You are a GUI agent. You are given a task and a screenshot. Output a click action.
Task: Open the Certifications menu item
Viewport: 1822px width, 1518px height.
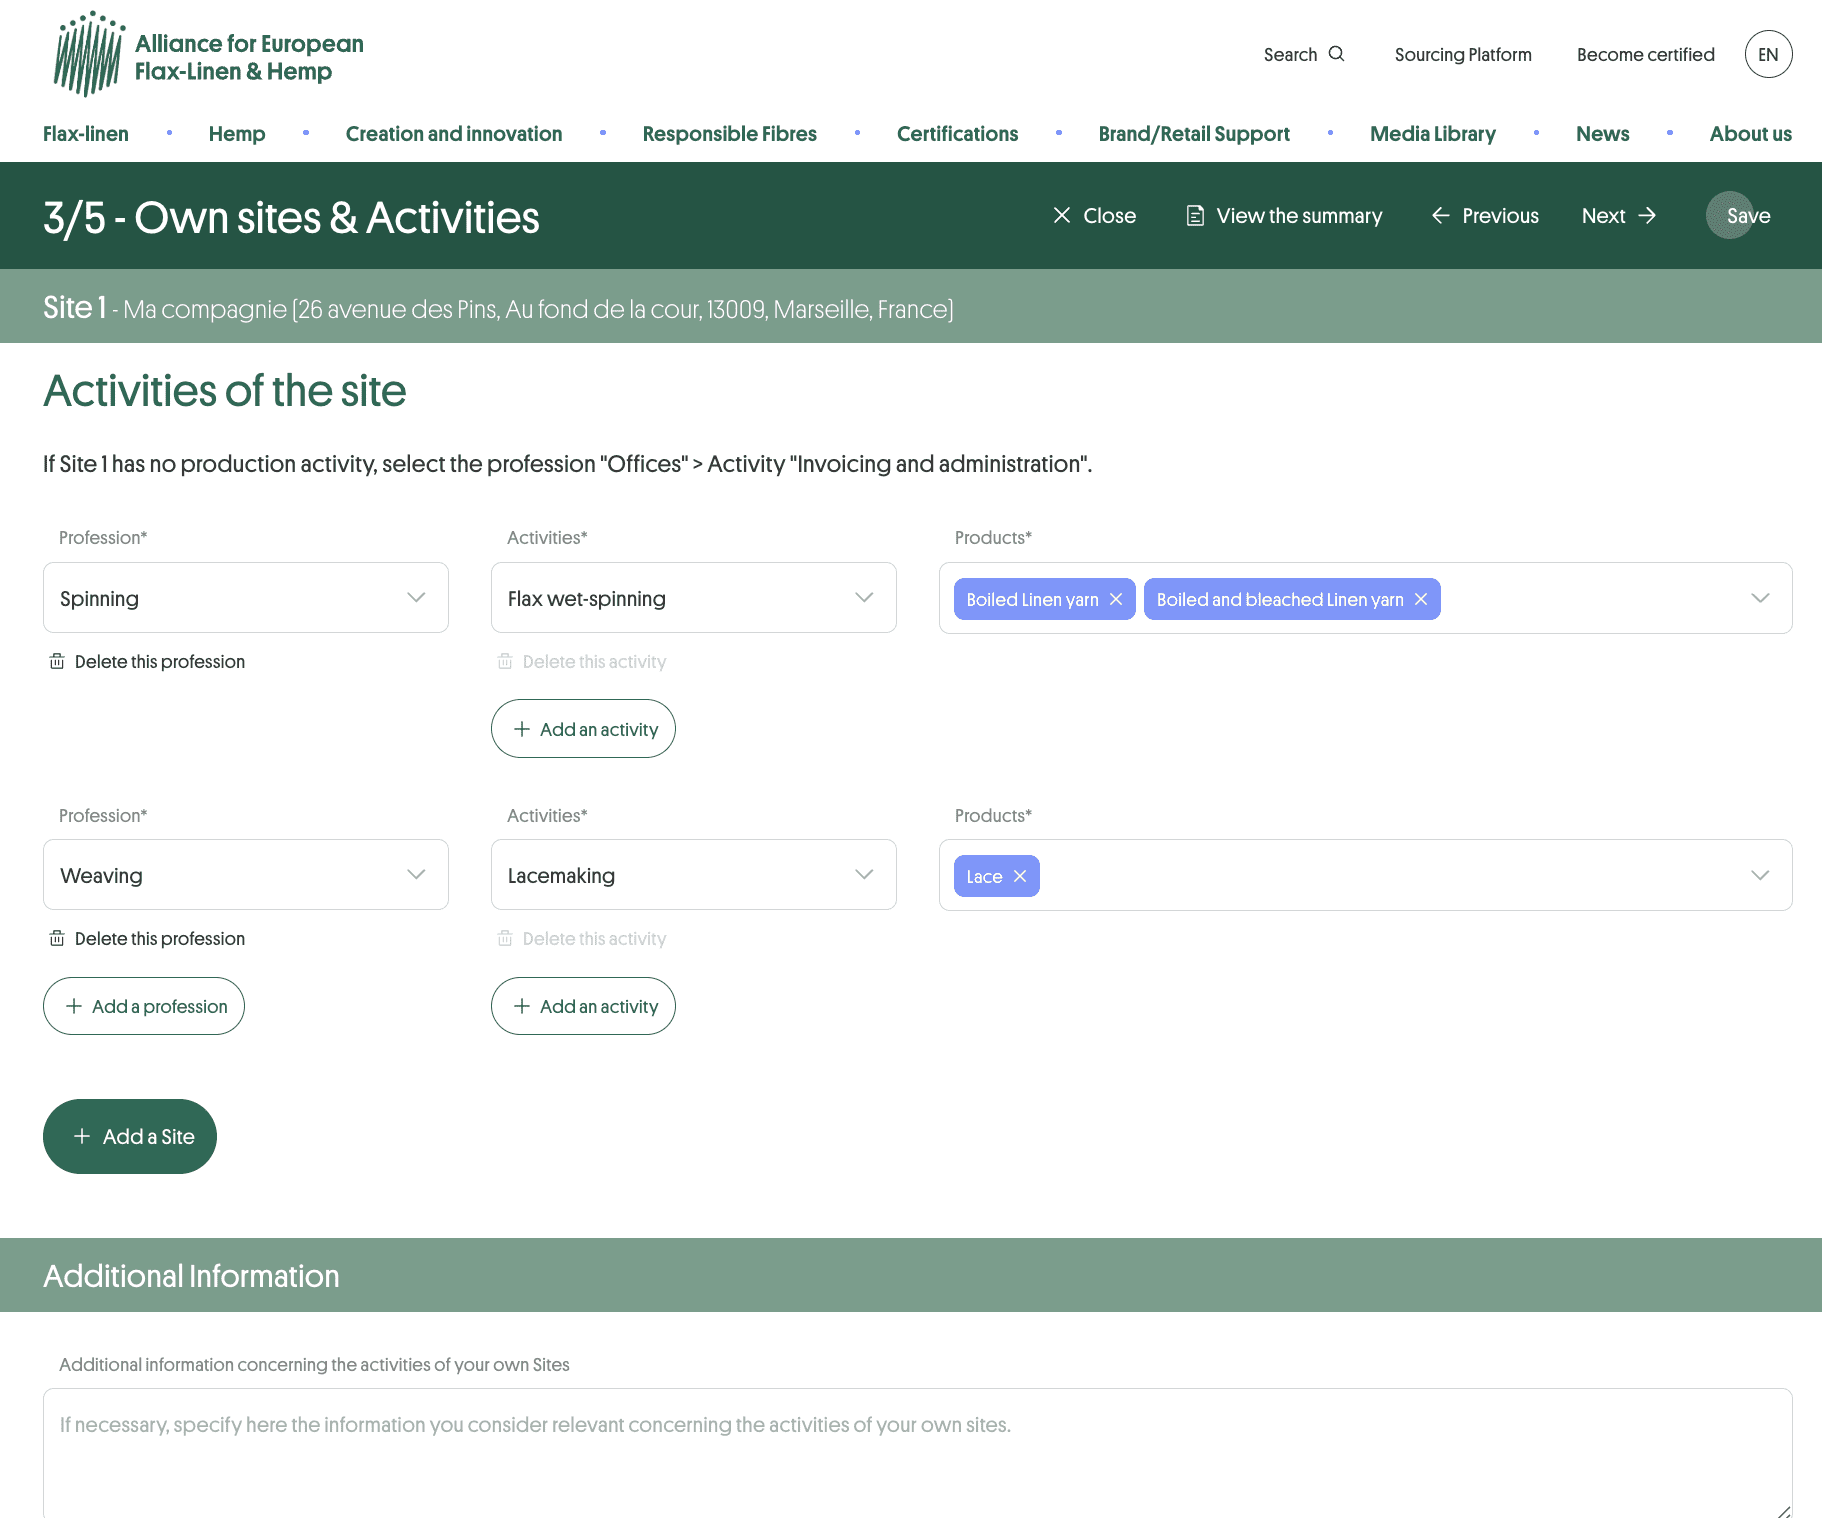click(957, 134)
